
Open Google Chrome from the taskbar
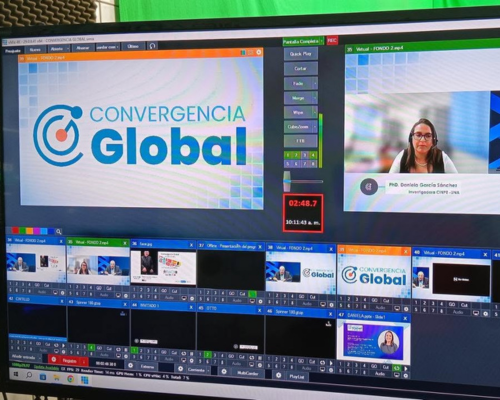pyautogui.click(x=70, y=379)
